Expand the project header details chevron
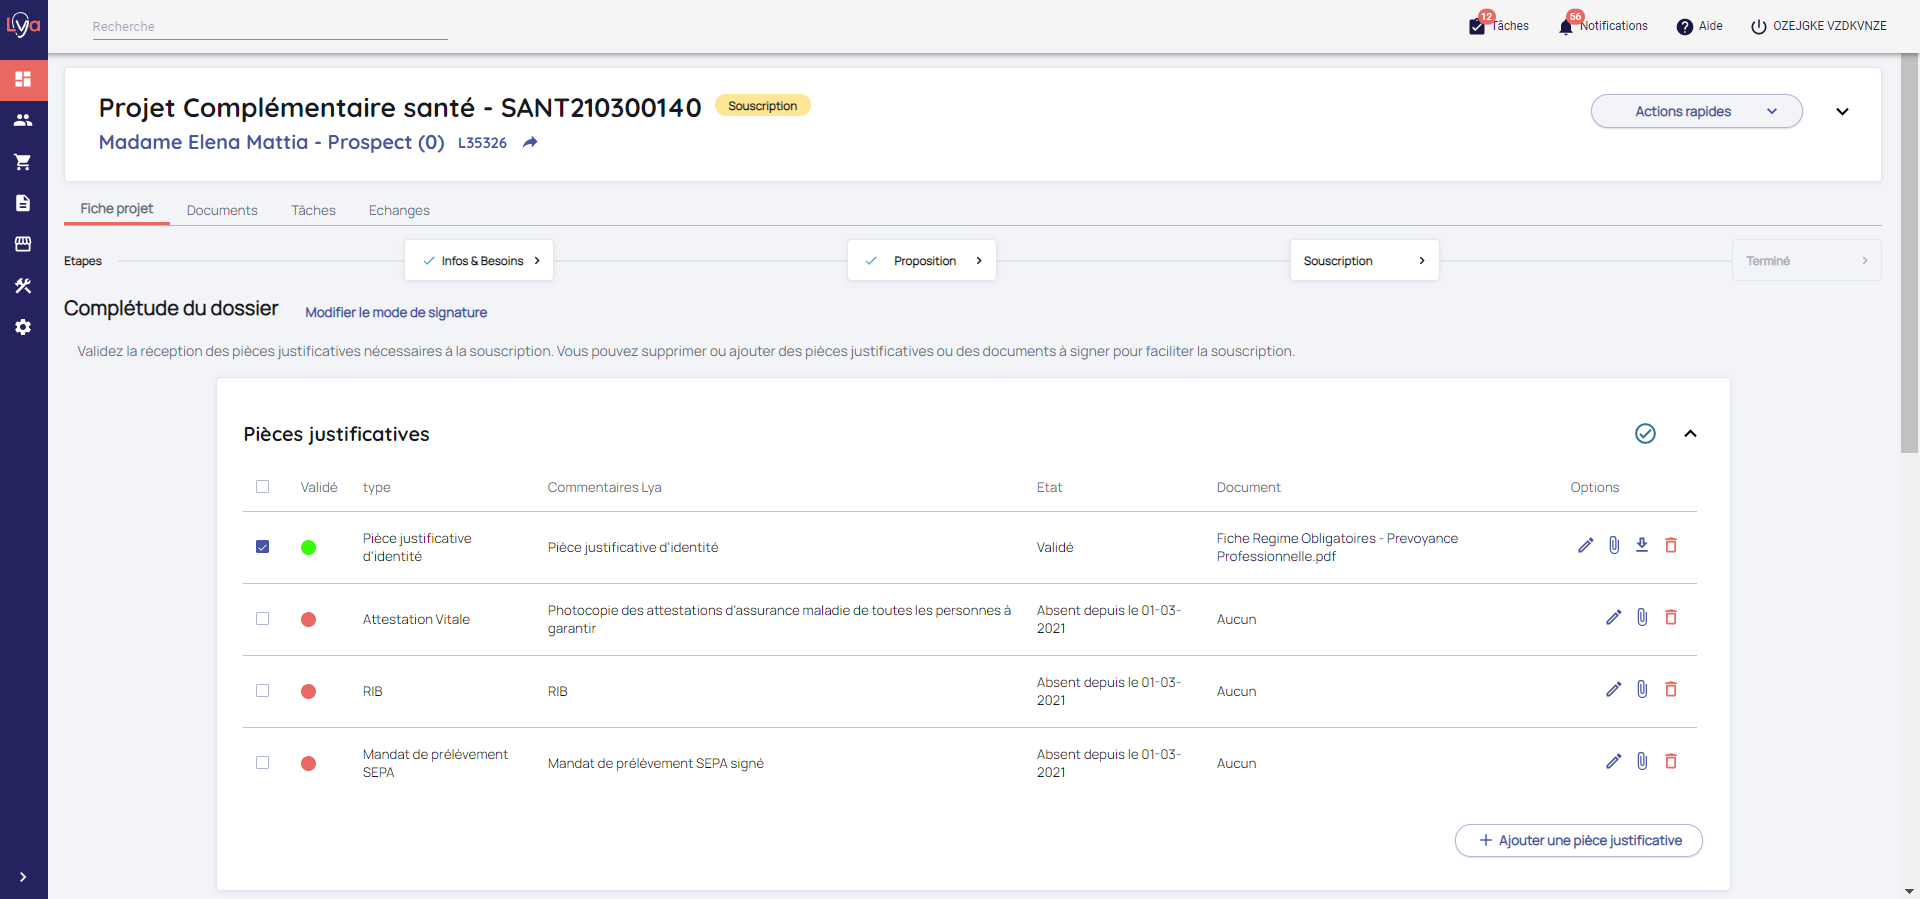Image resolution: width=1920 pixels, height=899 pixels. (1842, 112)
